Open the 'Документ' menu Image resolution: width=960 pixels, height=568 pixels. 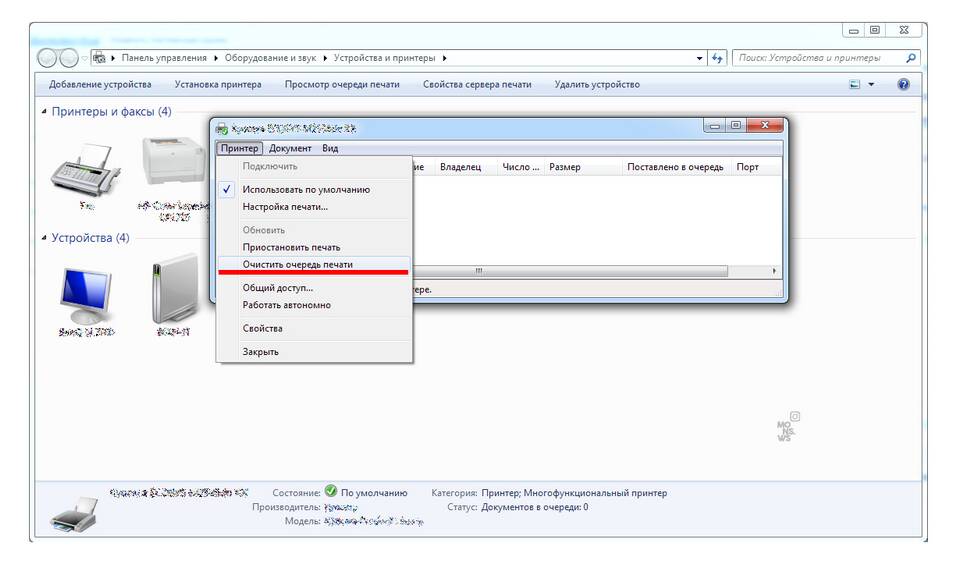tap(290, 148)
